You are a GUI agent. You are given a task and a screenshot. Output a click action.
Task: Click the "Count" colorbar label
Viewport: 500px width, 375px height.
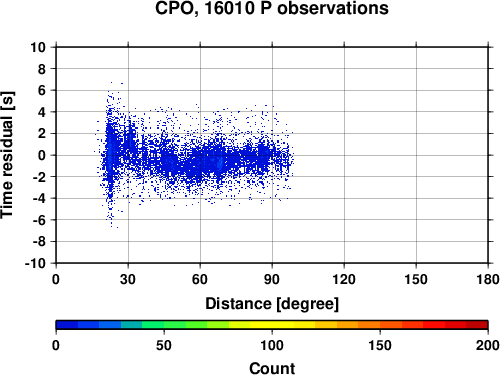pos(272,369)
